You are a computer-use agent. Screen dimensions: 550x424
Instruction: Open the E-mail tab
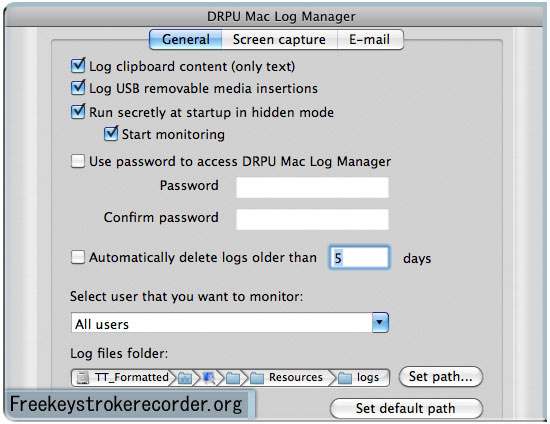(370, 40)
